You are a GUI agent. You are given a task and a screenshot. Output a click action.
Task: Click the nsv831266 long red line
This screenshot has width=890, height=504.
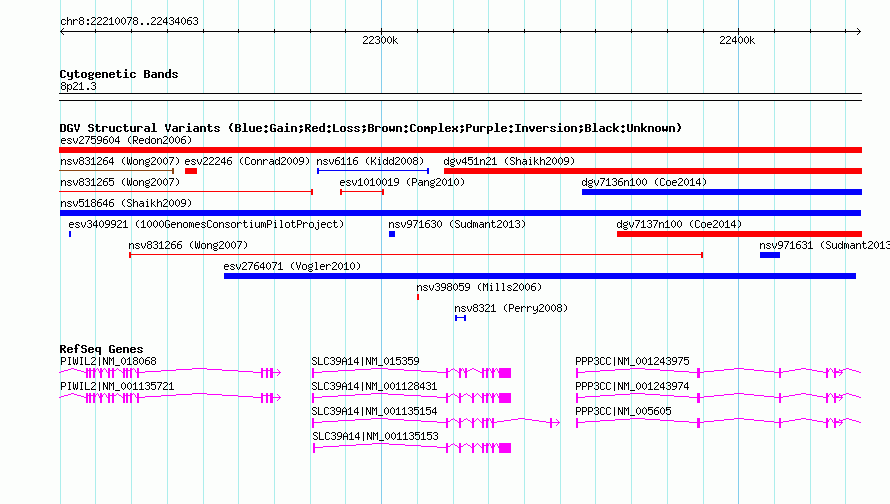coord(416,255)
